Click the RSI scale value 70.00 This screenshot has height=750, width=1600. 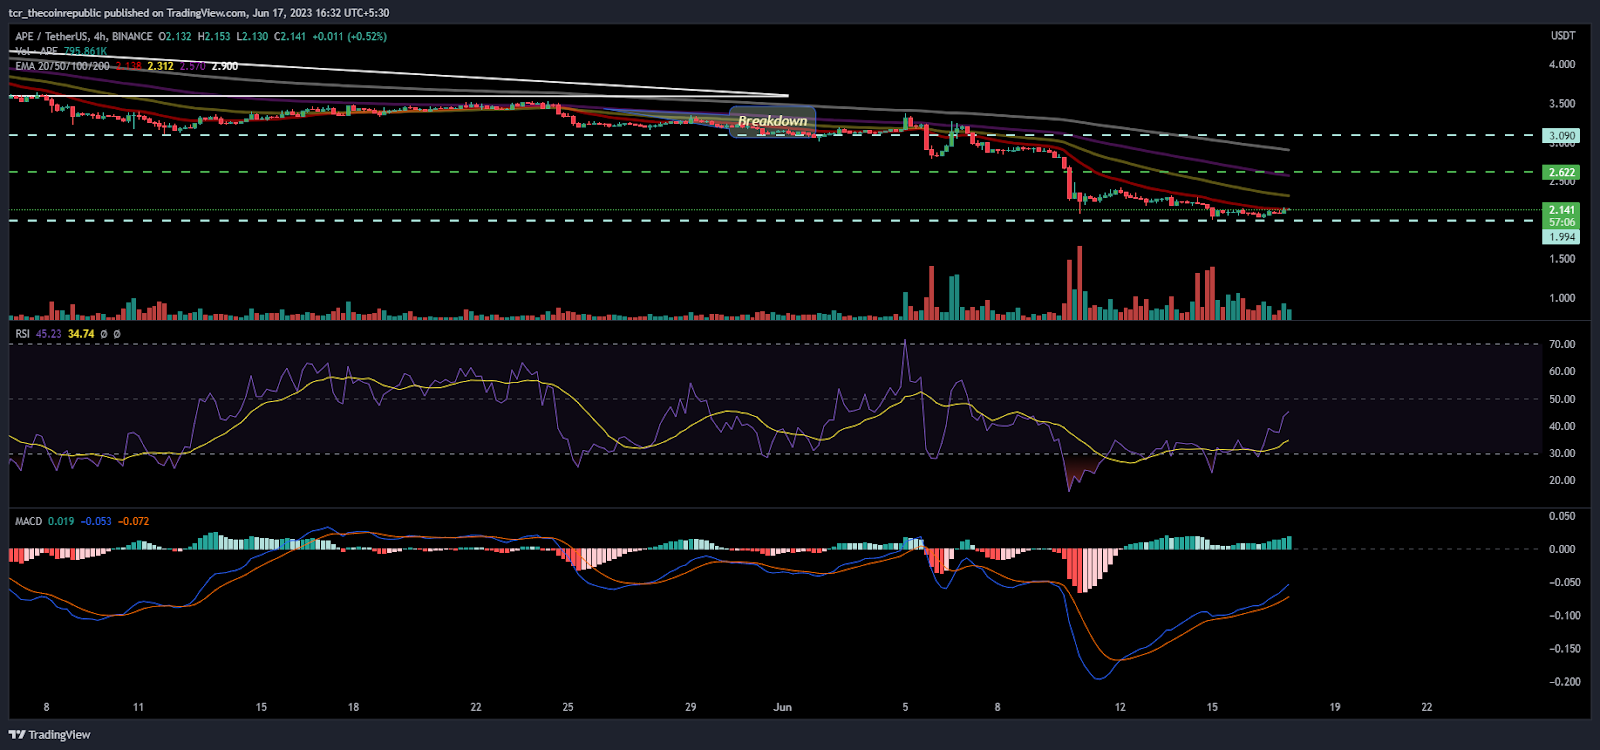point(1562,344)
